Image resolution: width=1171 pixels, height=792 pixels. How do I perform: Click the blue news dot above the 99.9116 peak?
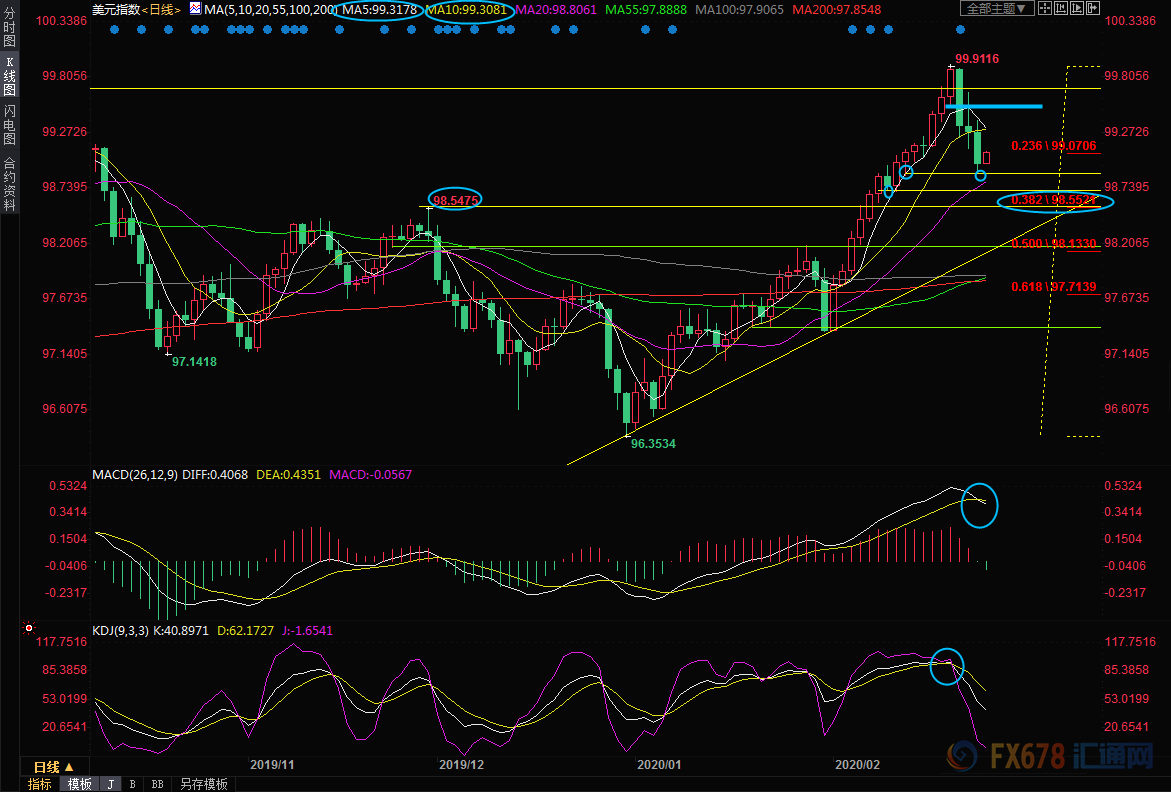point(960,30)
